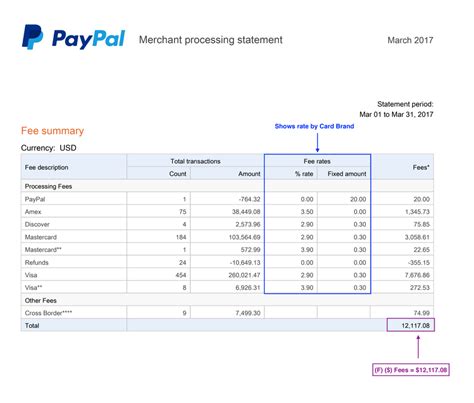Click the 'Discover' row label
Image resolution: width=474 pixels, height=403 pixels.
click(x=37, y=224)
